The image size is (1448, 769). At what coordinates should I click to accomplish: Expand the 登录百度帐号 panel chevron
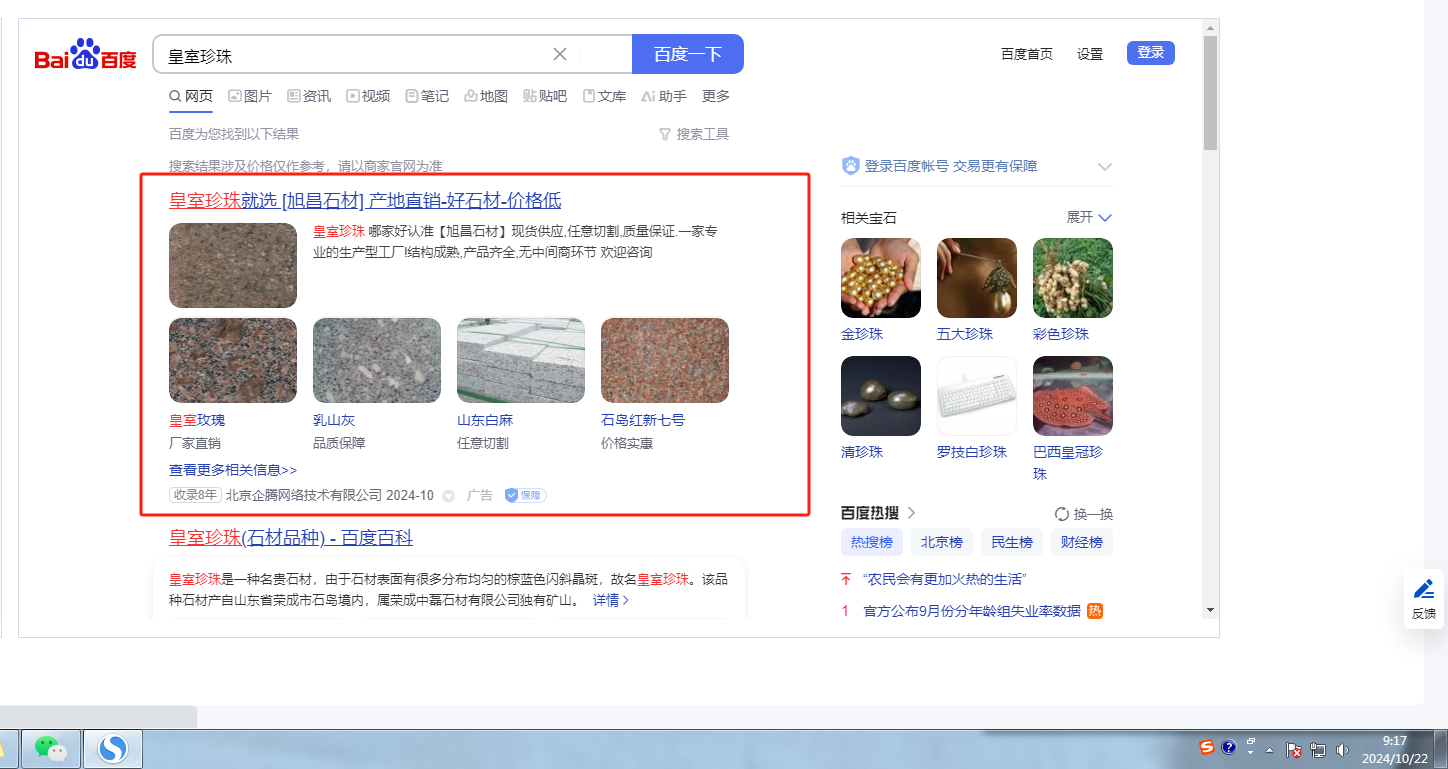(x=1104, y=166)
